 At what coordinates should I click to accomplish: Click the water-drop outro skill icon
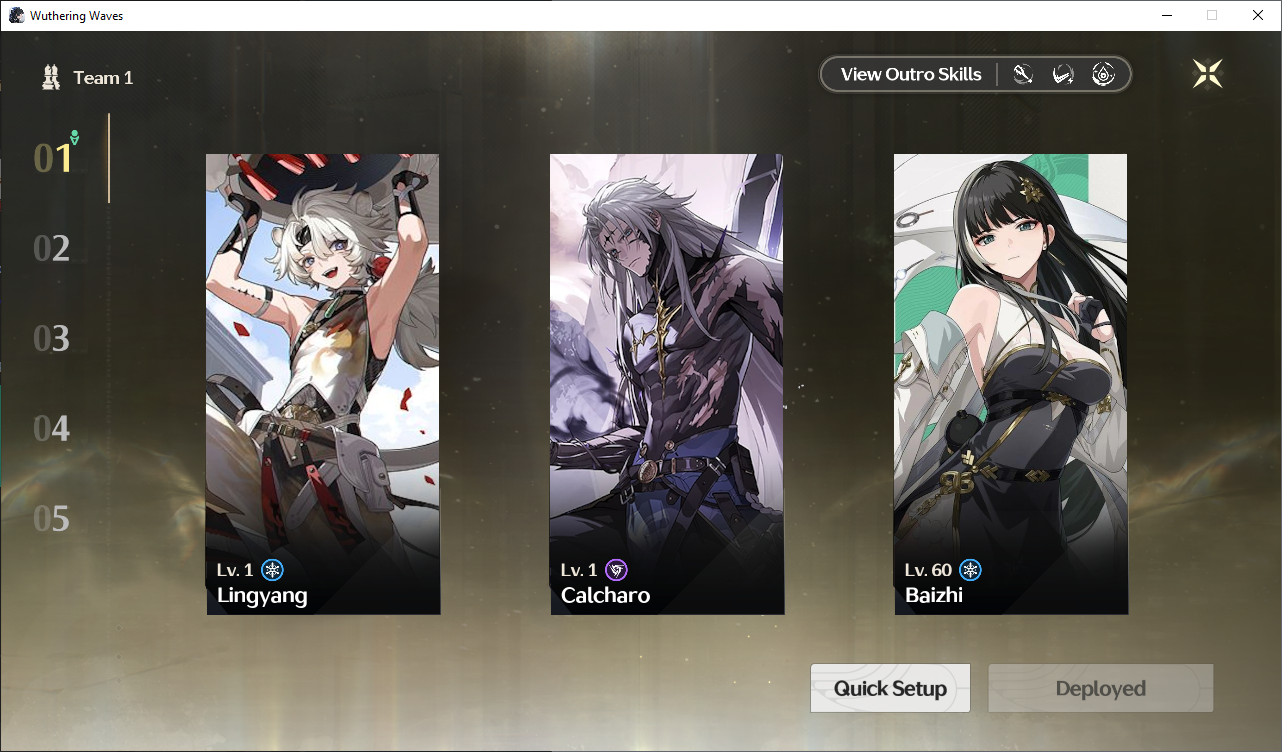(1104, 74)
